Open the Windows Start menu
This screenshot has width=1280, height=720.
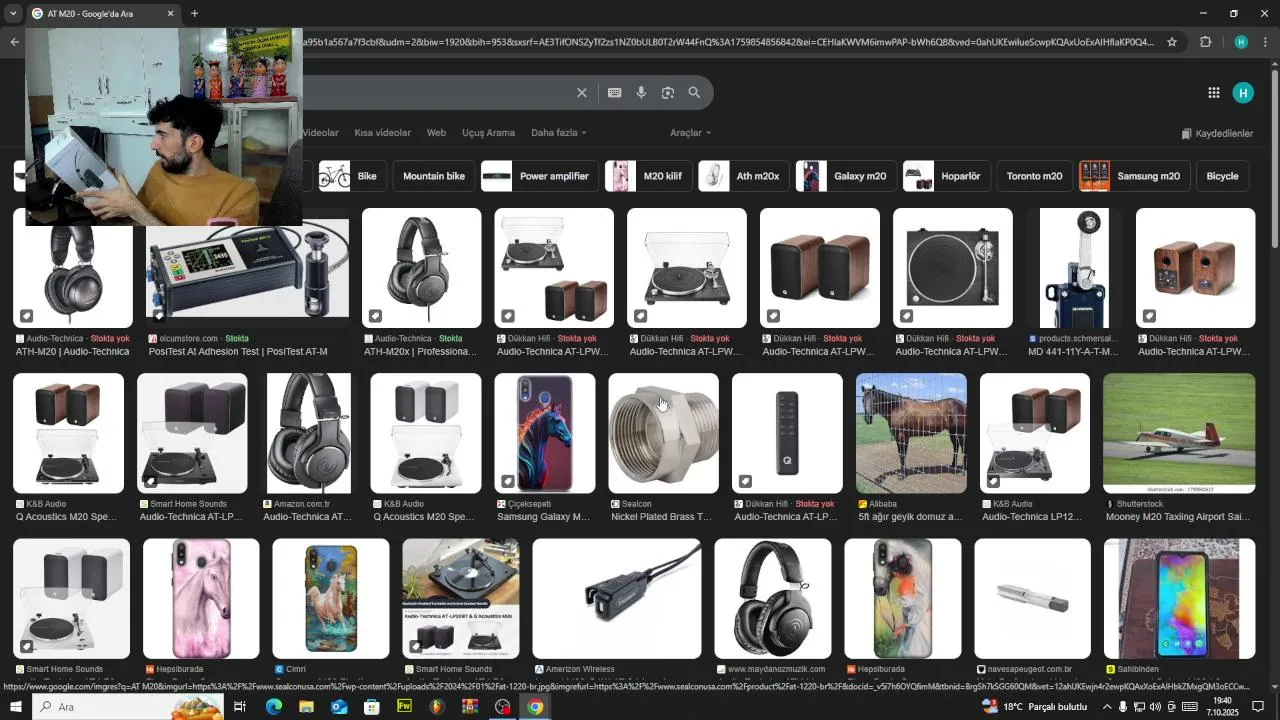[x=15, y=707]
